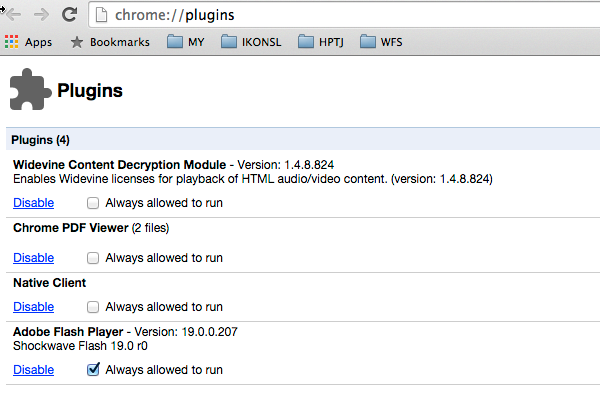The height and width of the screenshot is (407, 600).
Task: Reload the plugins page
Action: (x=69, y=15)
